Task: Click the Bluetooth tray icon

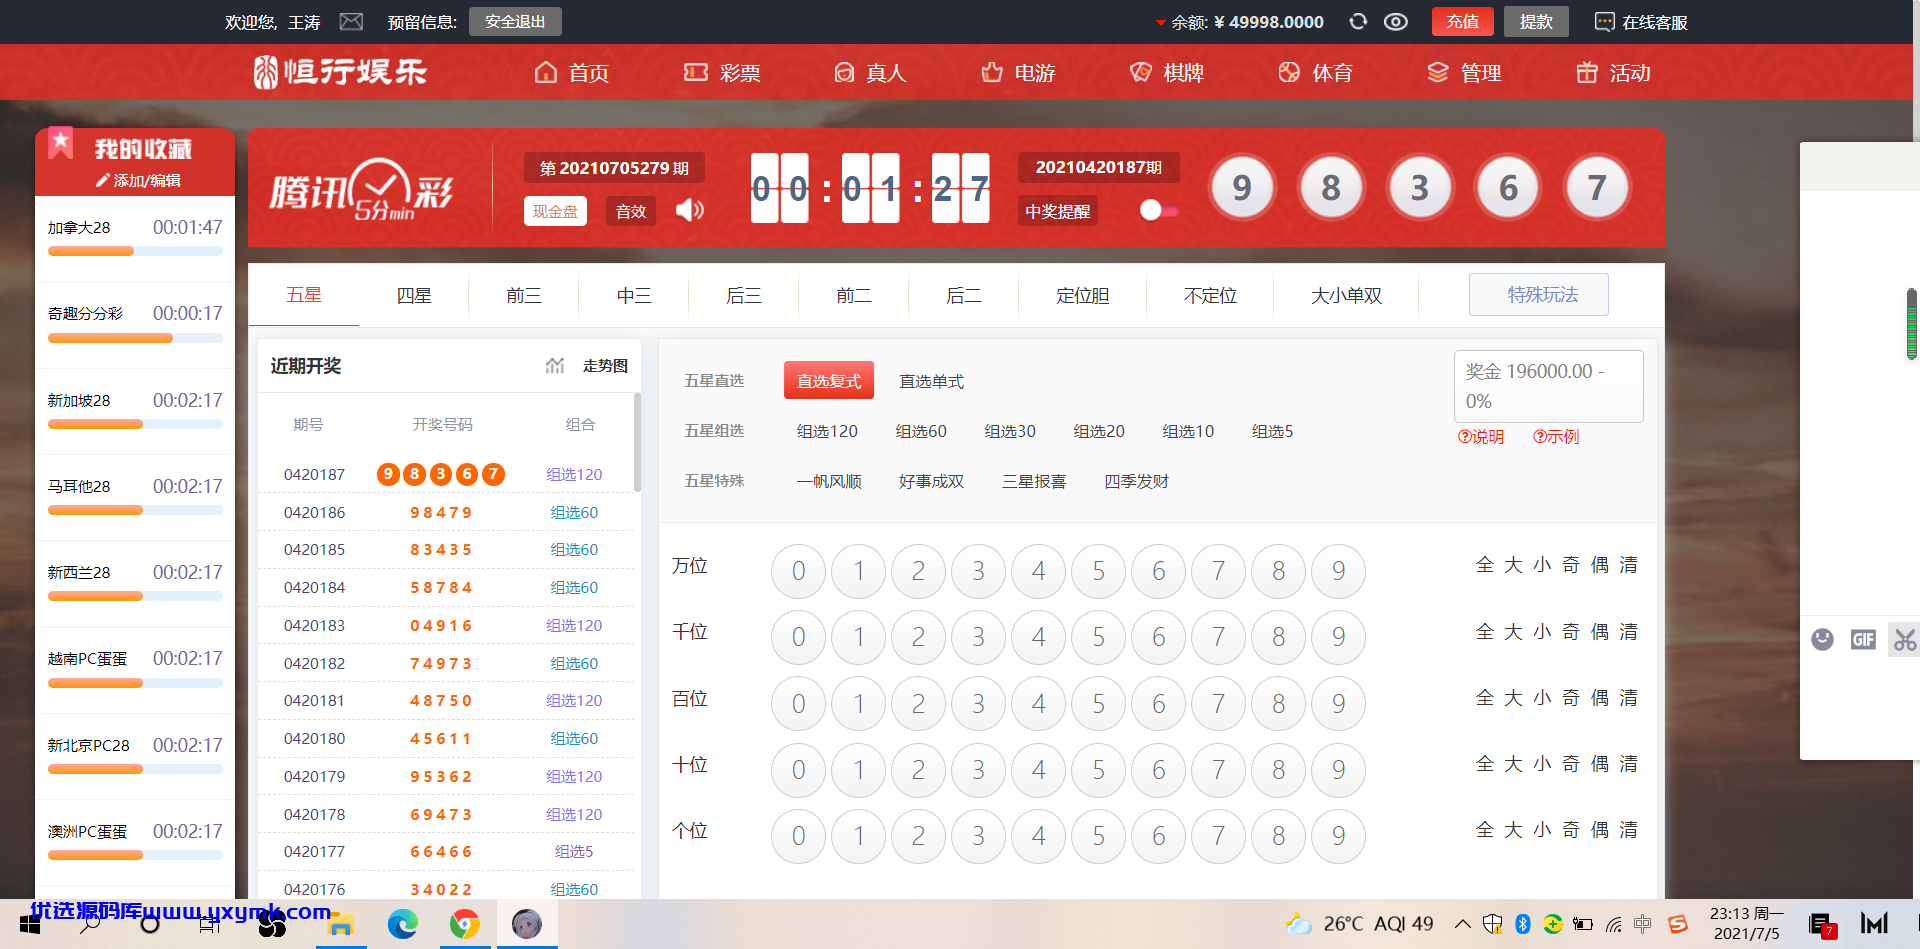Action: coord(1522,923)
